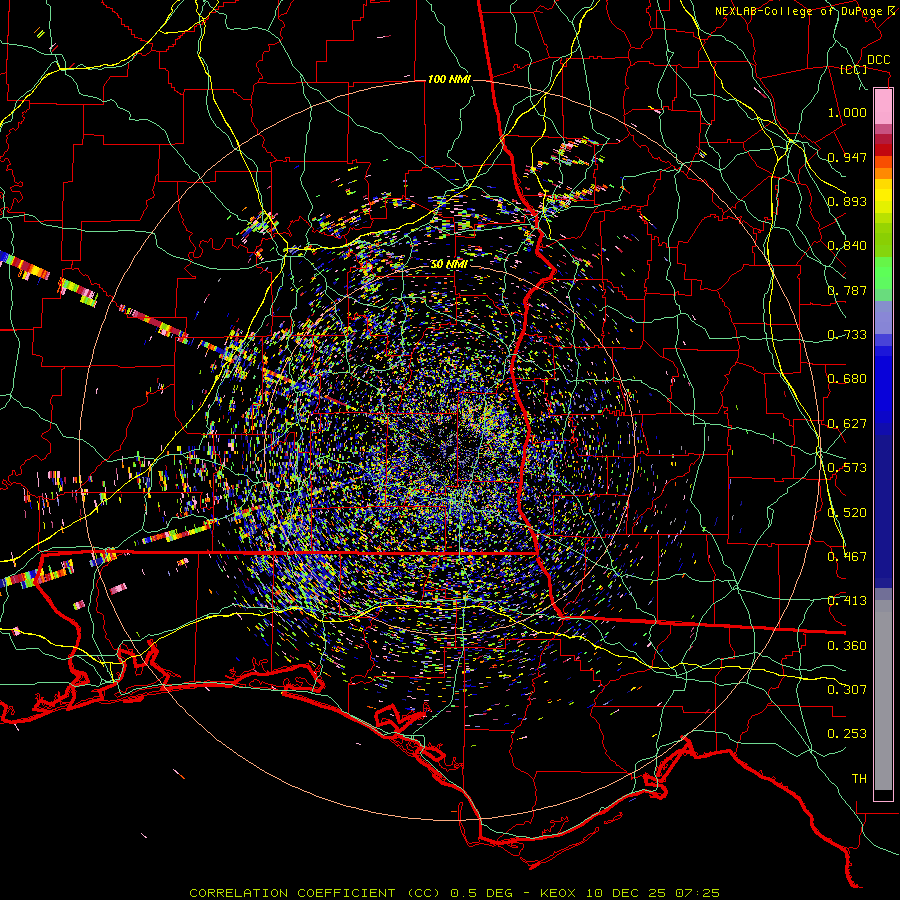Screen dimensions: 900x900
Task: Select the 0.627 scale value
Action: coord(847,424)
